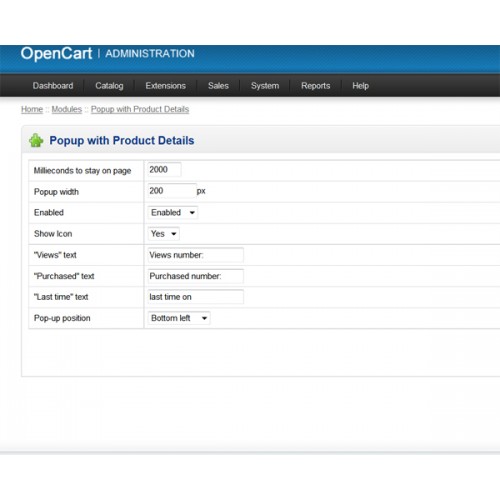Screen dimensions: 500x500
Task: Open the Show Icon Yes dropdown
Action: (x=163, y=234)
